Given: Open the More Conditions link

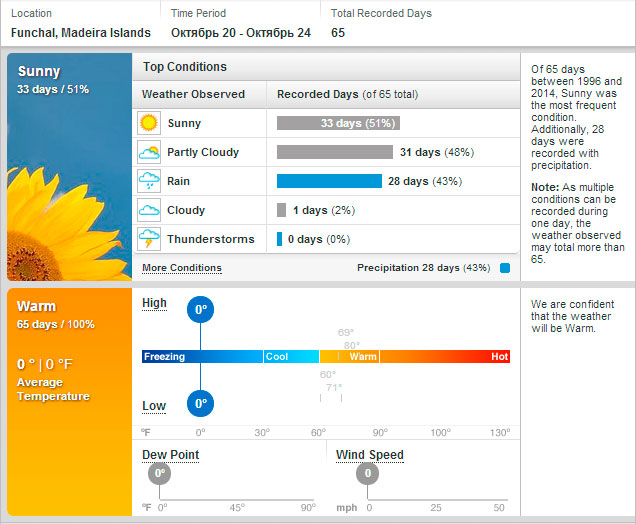Looking at the screenshot, I should click(x=181, y=268).
